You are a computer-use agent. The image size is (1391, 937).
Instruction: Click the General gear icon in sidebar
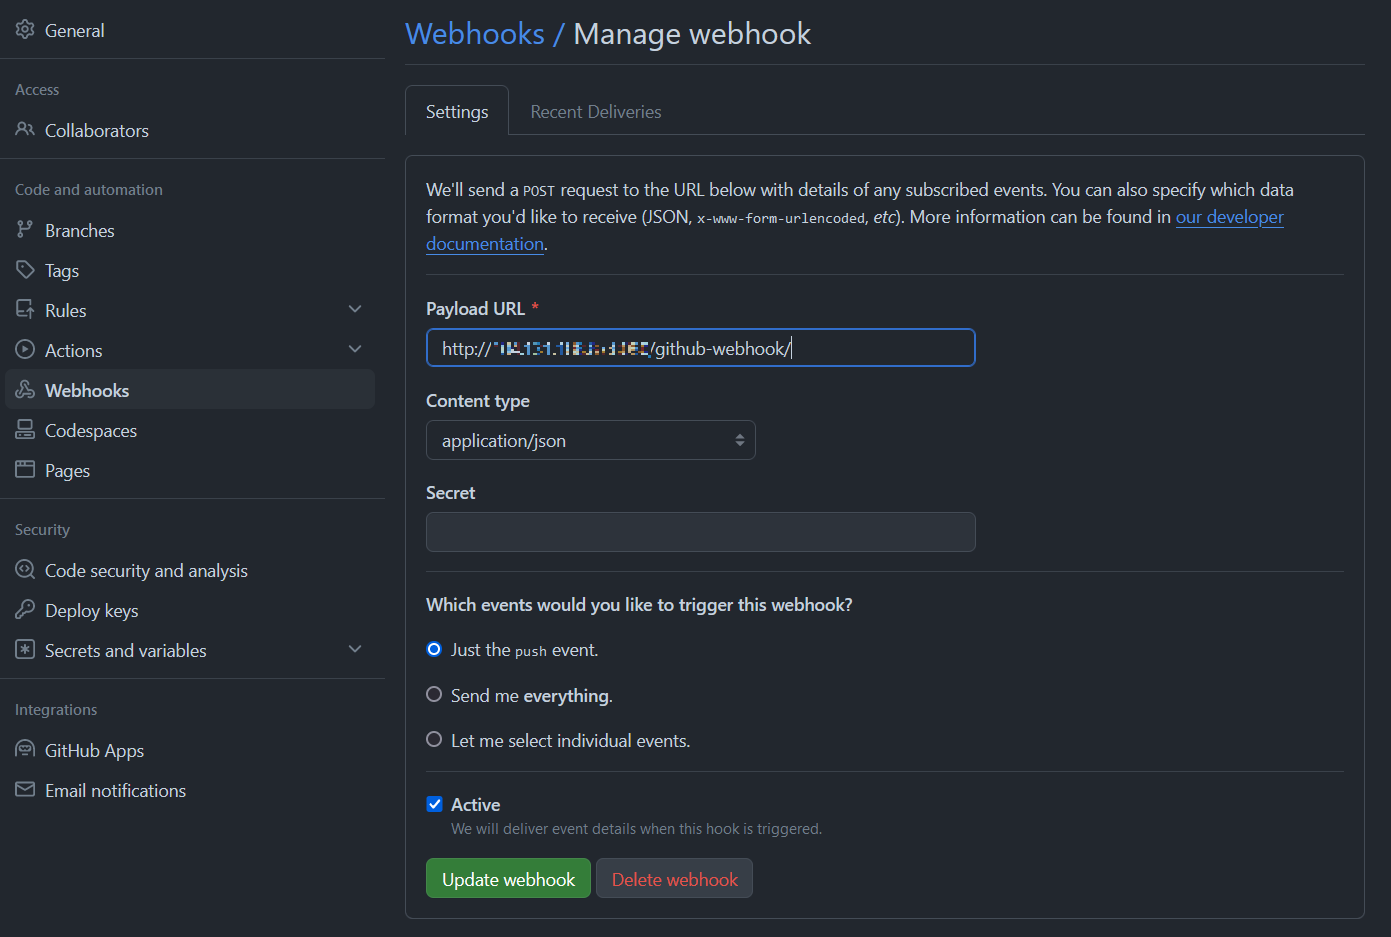[x=25, y=30]
